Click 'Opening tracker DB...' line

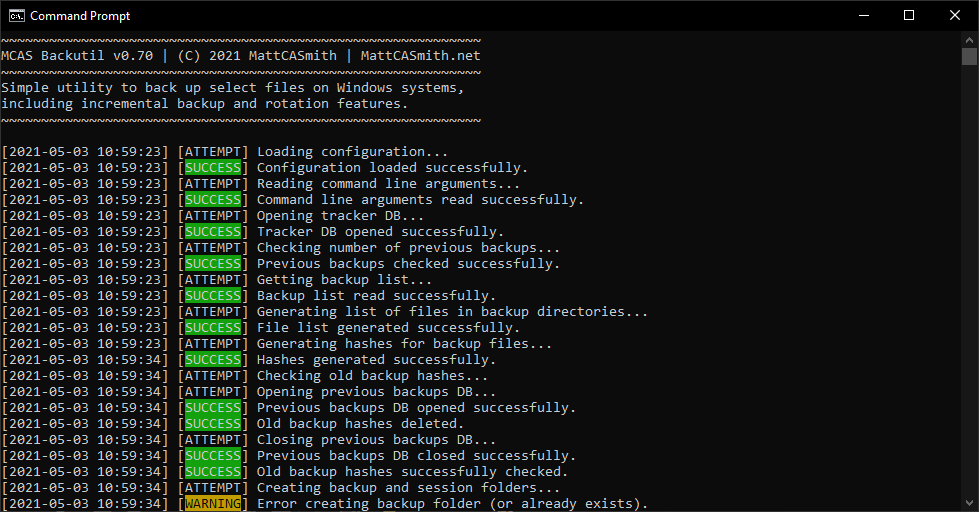click(x=340, y=216)
